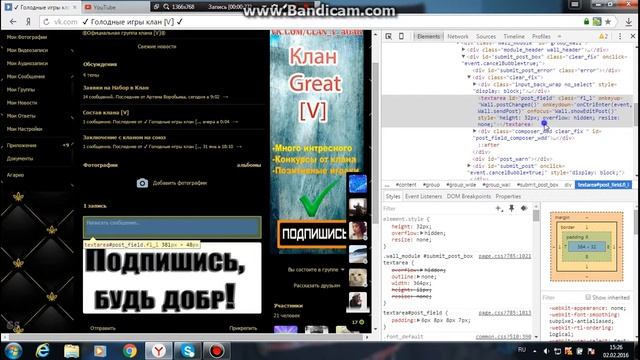
Task: Reload the page in the browser
Action: pyautogui.click(x=46, y=22)
